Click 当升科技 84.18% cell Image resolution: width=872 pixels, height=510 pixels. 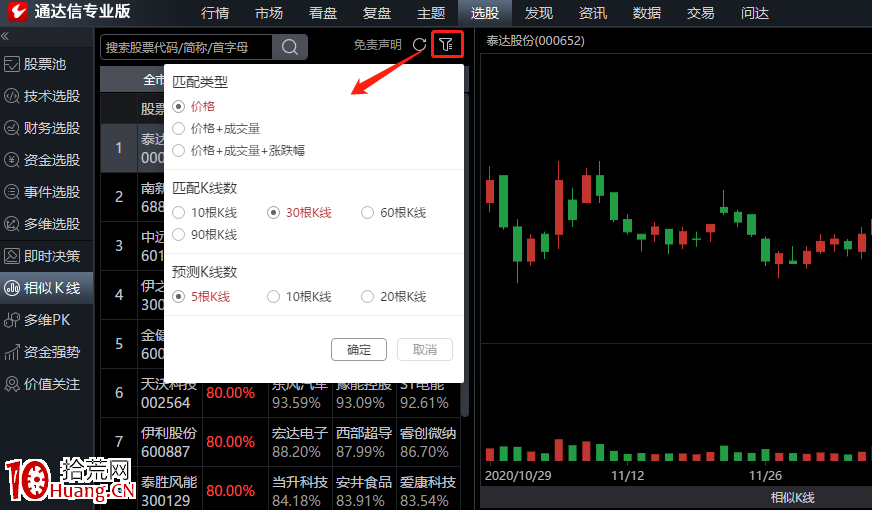300,490
